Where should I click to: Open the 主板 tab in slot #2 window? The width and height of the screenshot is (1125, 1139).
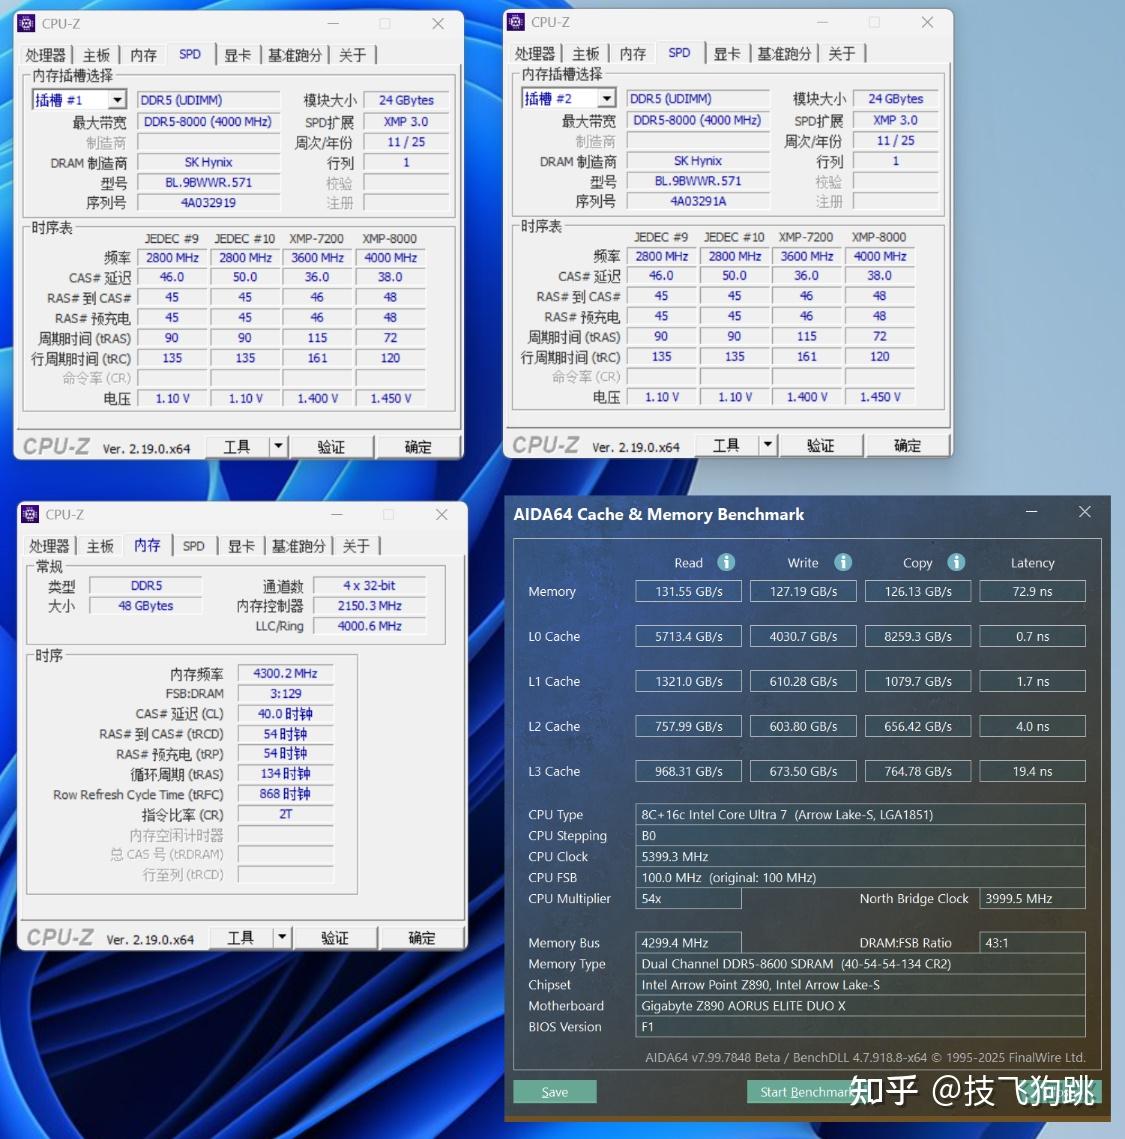pyautogui.click(x=585, y=54)
